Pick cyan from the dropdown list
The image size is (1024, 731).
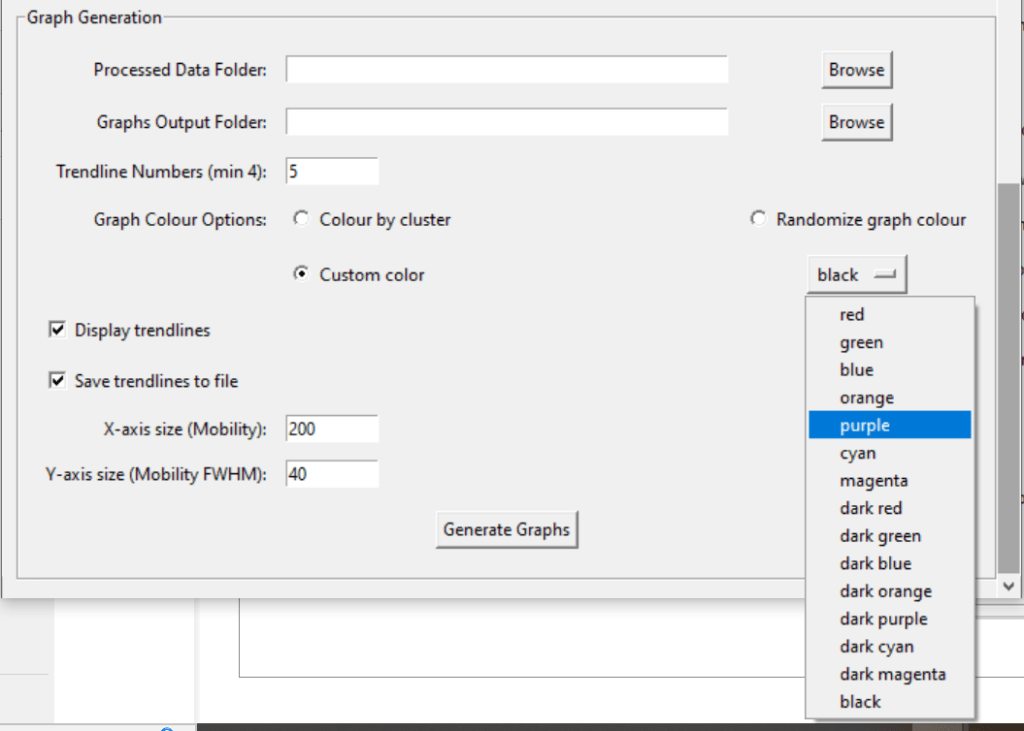858,453
